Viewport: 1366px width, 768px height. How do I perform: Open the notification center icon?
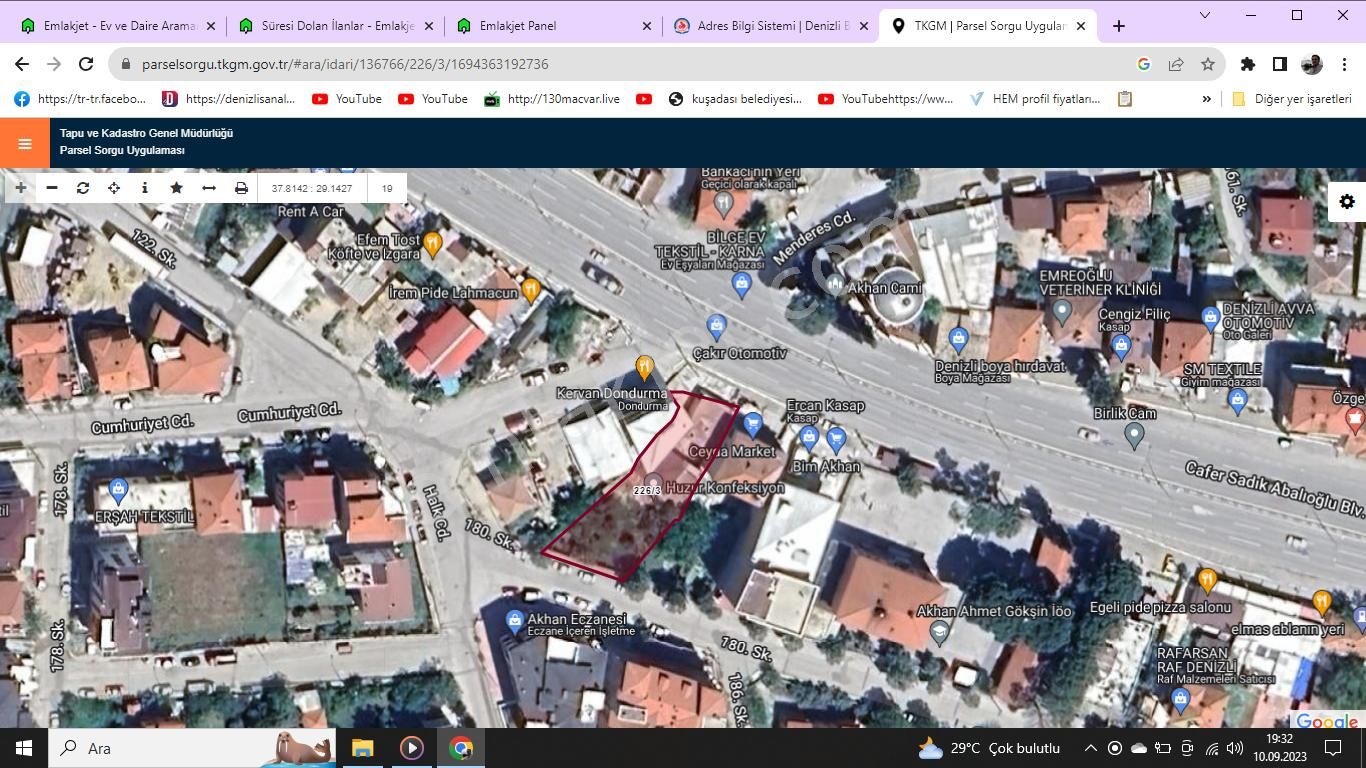coord(1333,748)
